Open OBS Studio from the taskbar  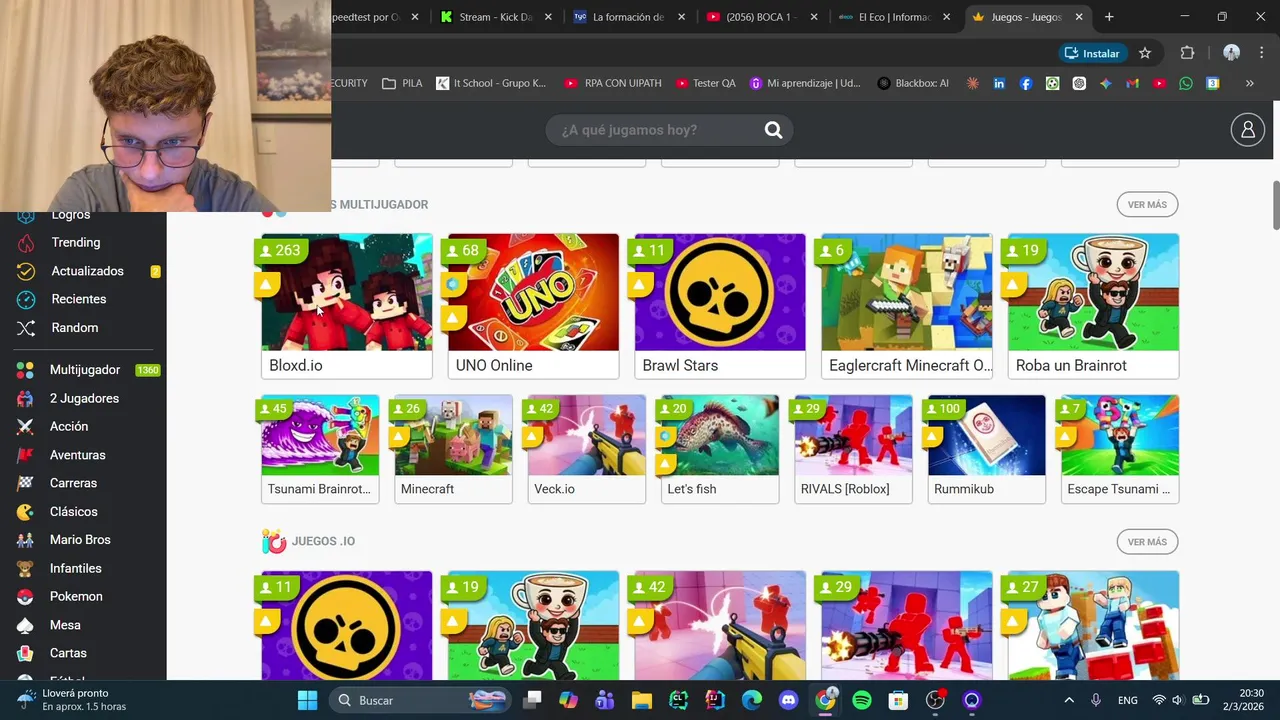point(935,700)
